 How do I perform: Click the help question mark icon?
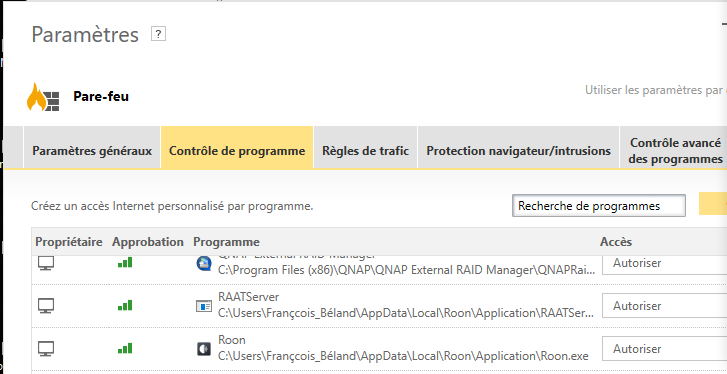point(158,34)
